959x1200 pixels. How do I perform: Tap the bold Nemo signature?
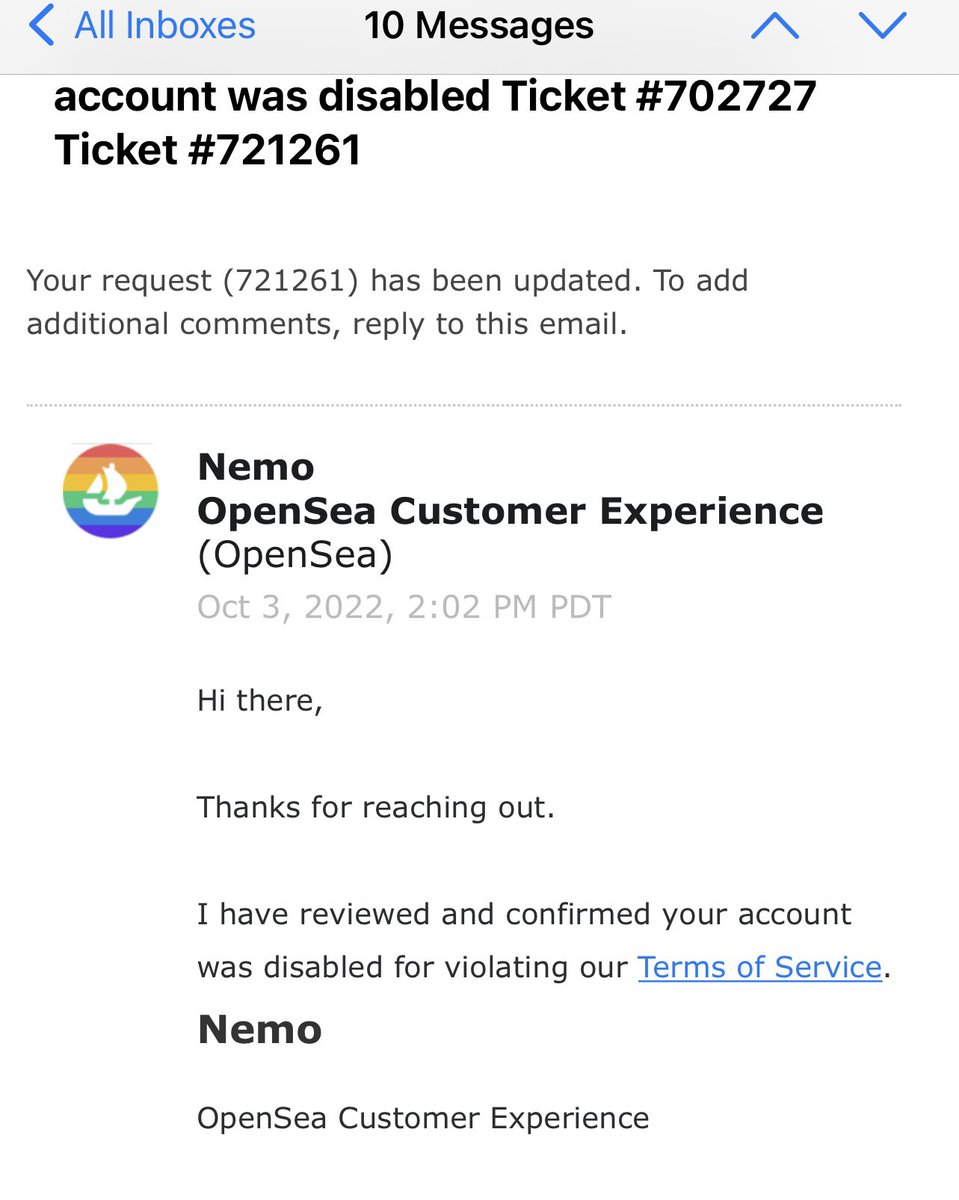point(260,1029)
